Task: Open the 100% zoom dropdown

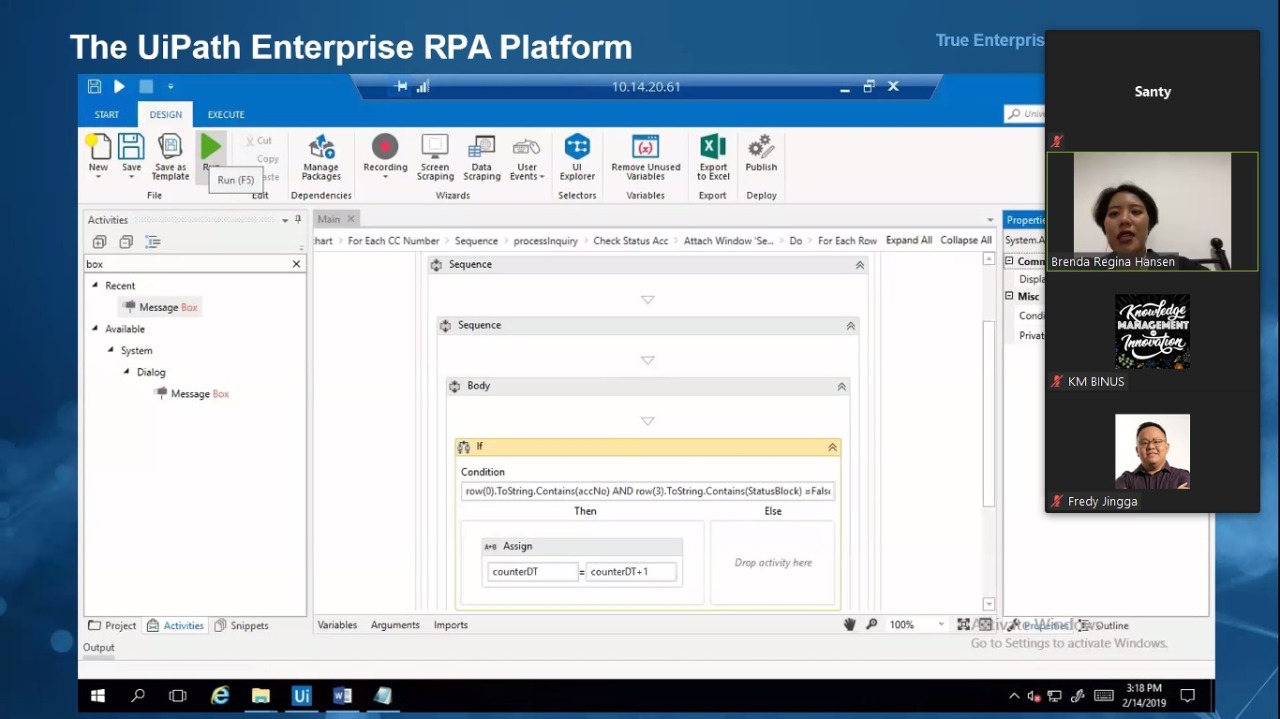Action: point(941,625)
